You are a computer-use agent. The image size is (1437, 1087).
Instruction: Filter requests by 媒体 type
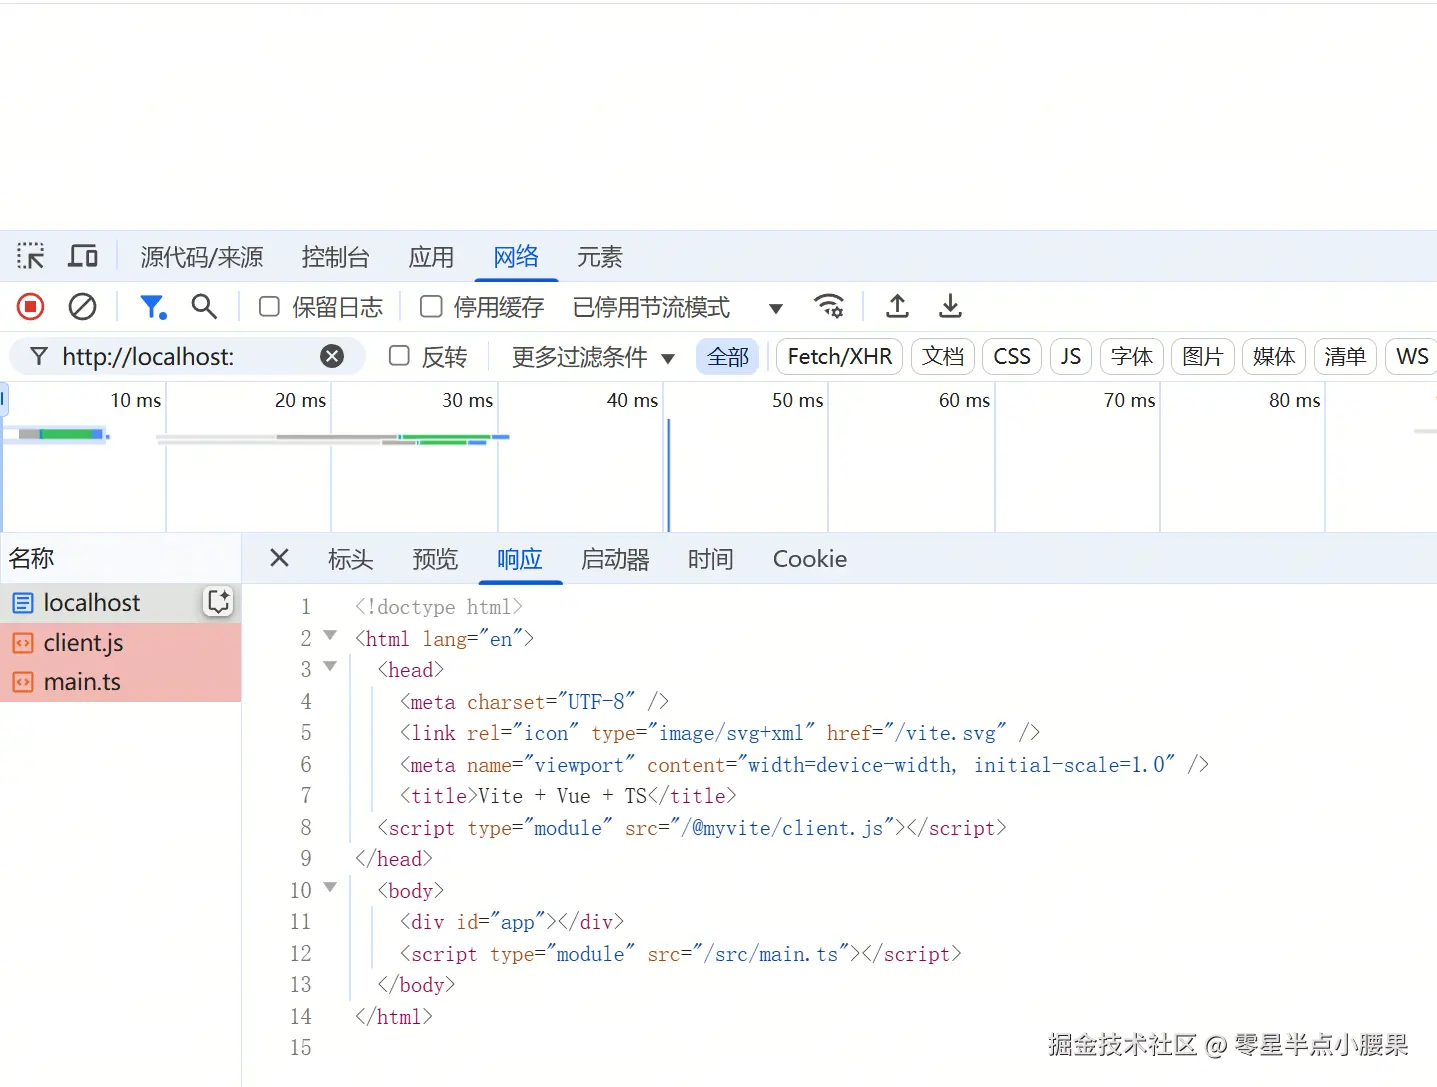click(1274, 357)
